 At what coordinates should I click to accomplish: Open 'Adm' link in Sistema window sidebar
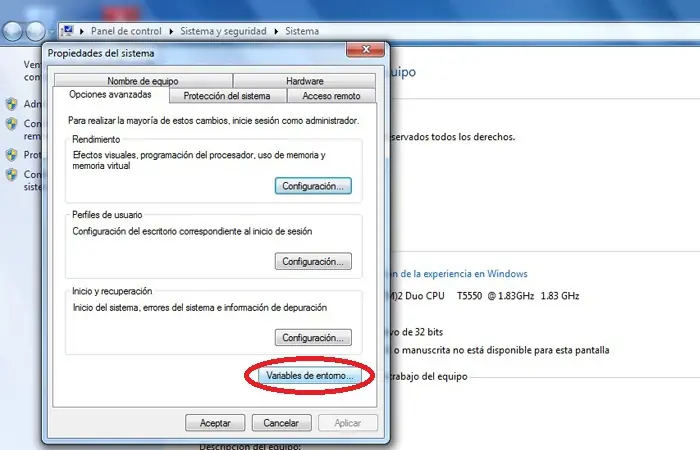(x=33, y=104)
